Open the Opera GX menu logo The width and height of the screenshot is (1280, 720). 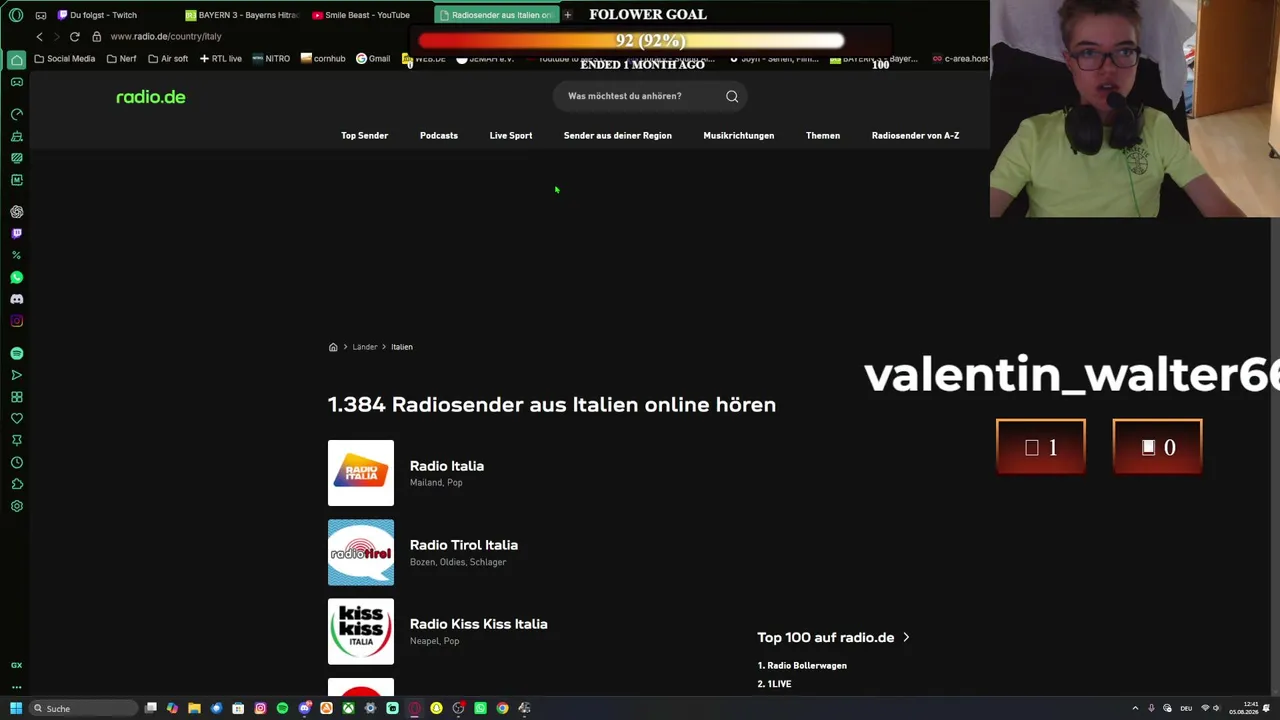point(16,15)
